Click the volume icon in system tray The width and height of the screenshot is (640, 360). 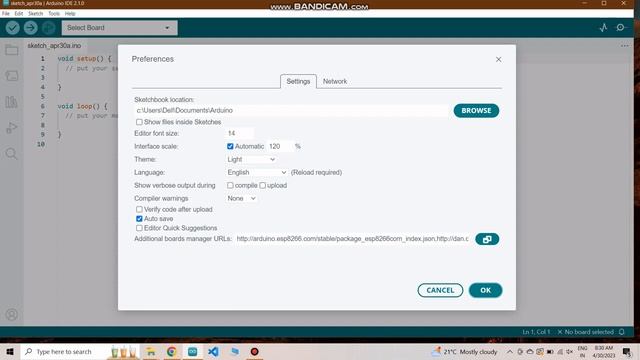coord(569,351)
